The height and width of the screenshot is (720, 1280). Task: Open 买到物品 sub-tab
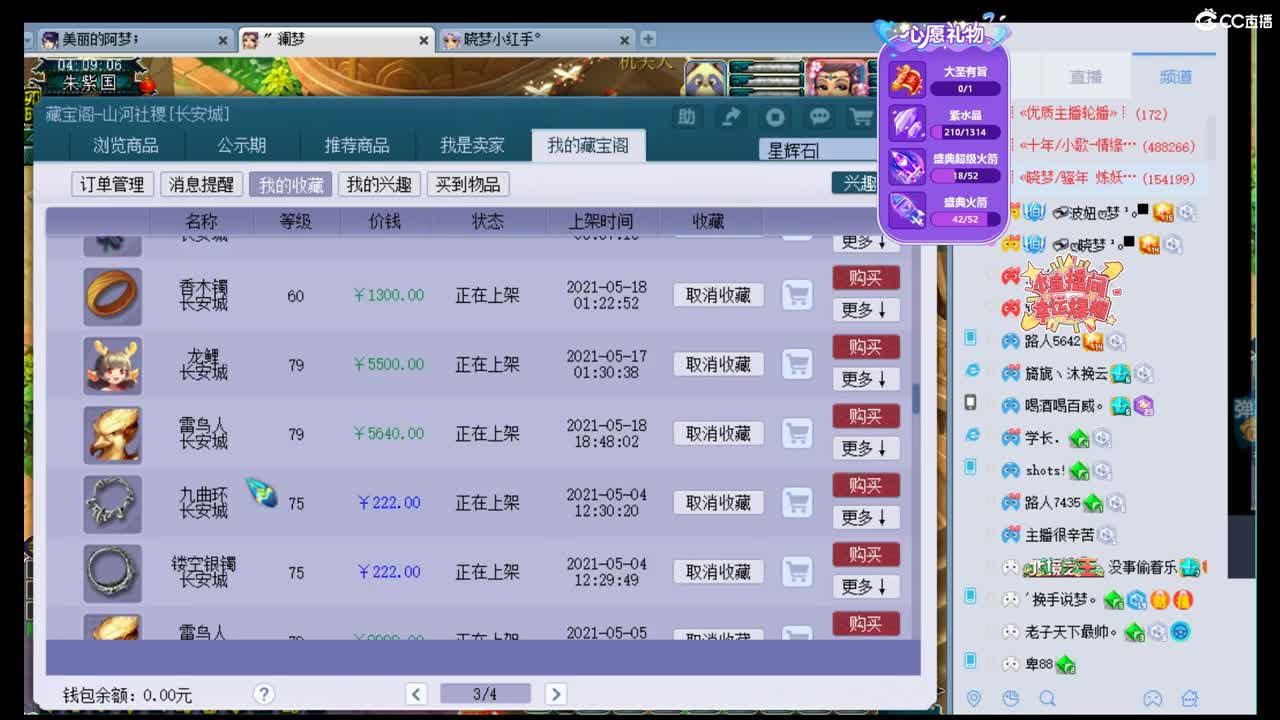[468, 184]
